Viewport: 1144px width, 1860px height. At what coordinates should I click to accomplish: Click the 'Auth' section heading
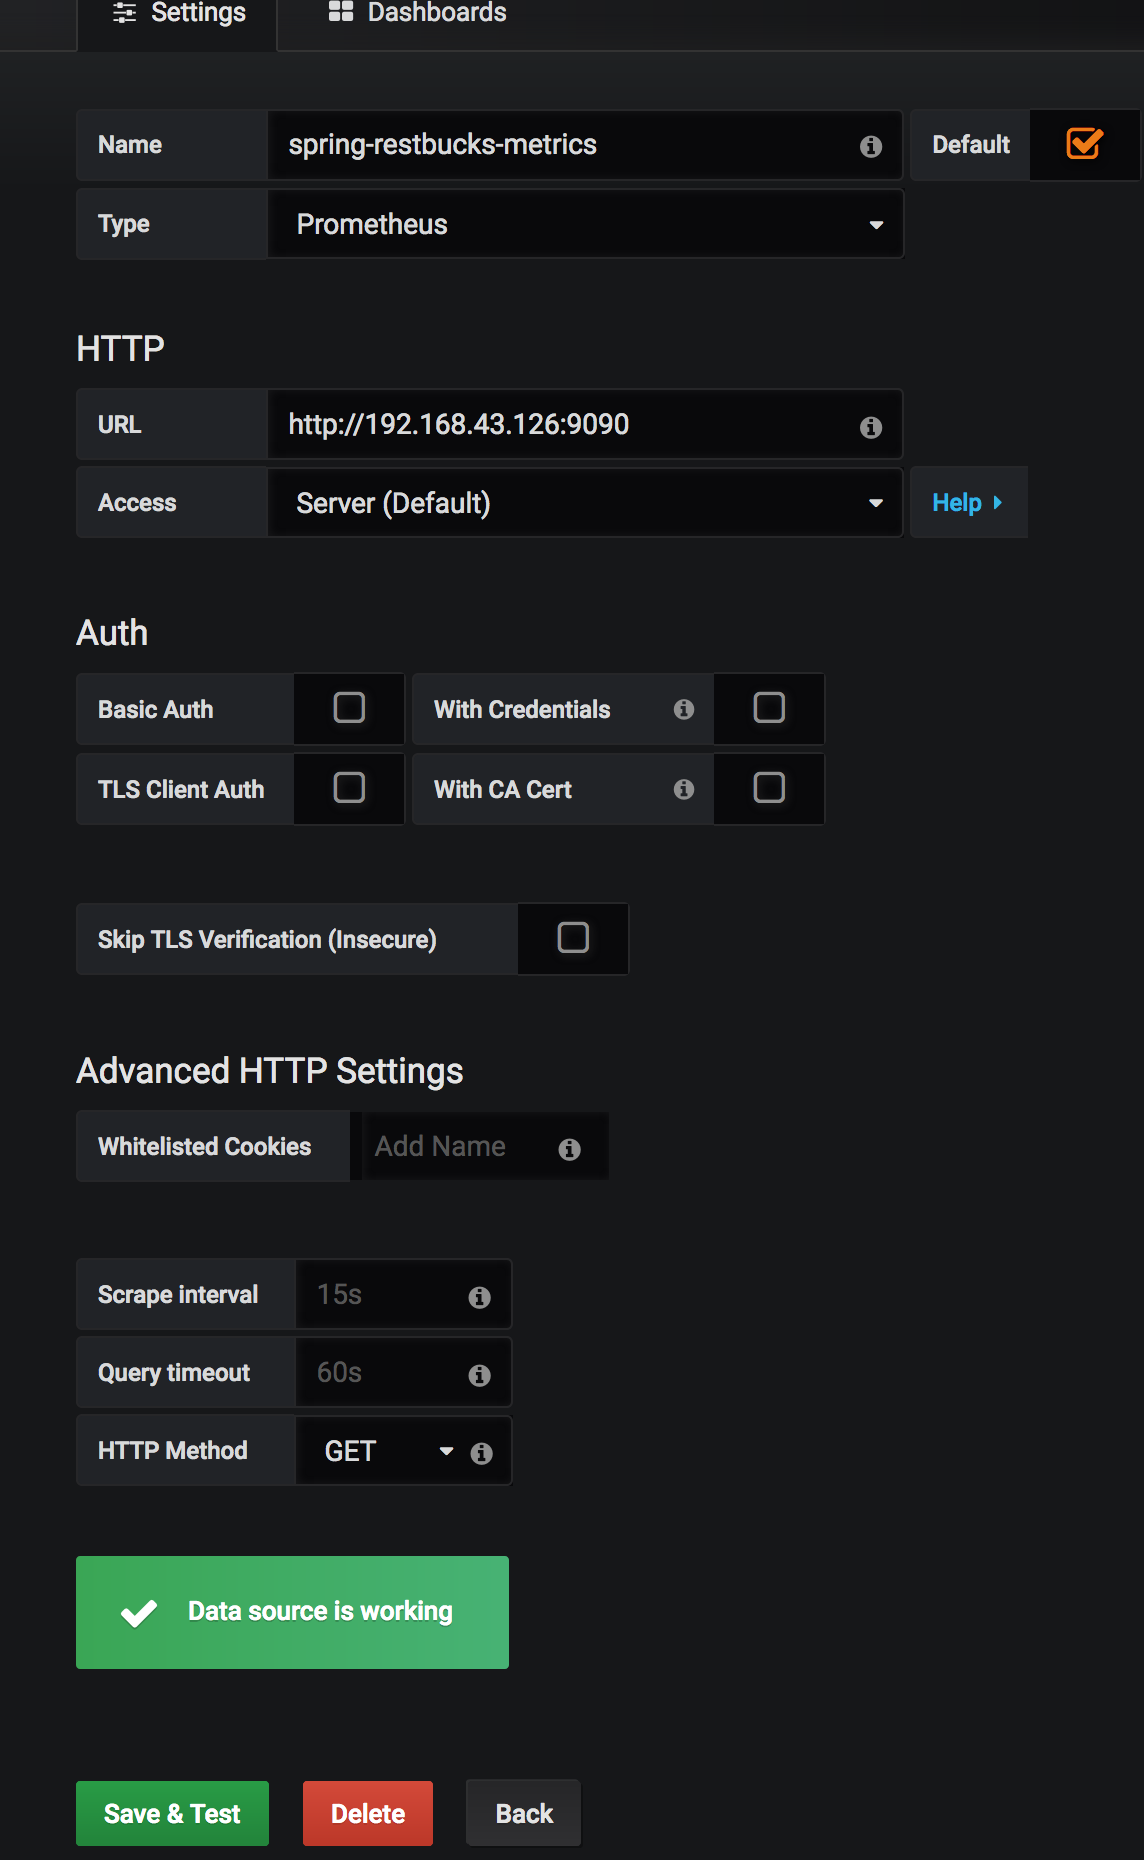[x=112, y=633]
